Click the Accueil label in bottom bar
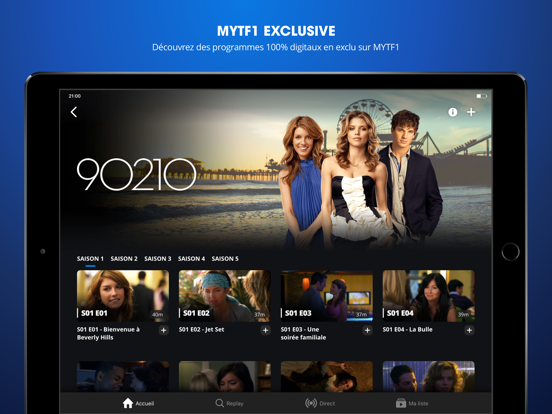 [145, 403]
